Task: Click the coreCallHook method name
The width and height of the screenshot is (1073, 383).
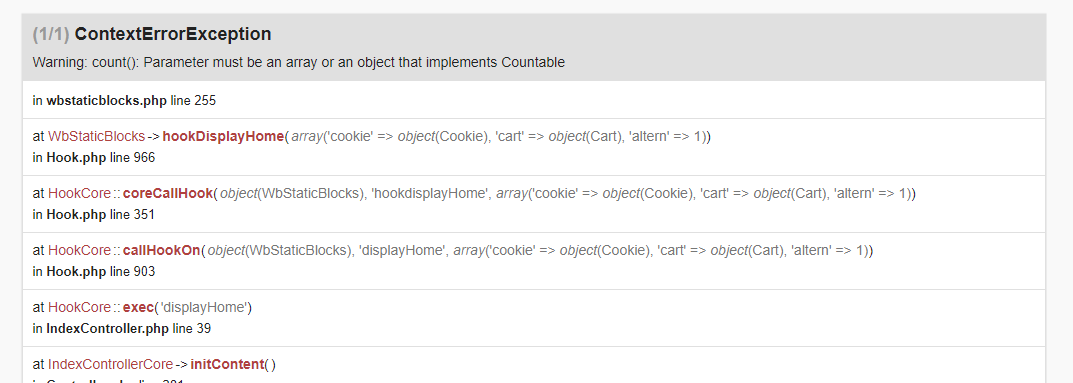Action: coord(168,193)
